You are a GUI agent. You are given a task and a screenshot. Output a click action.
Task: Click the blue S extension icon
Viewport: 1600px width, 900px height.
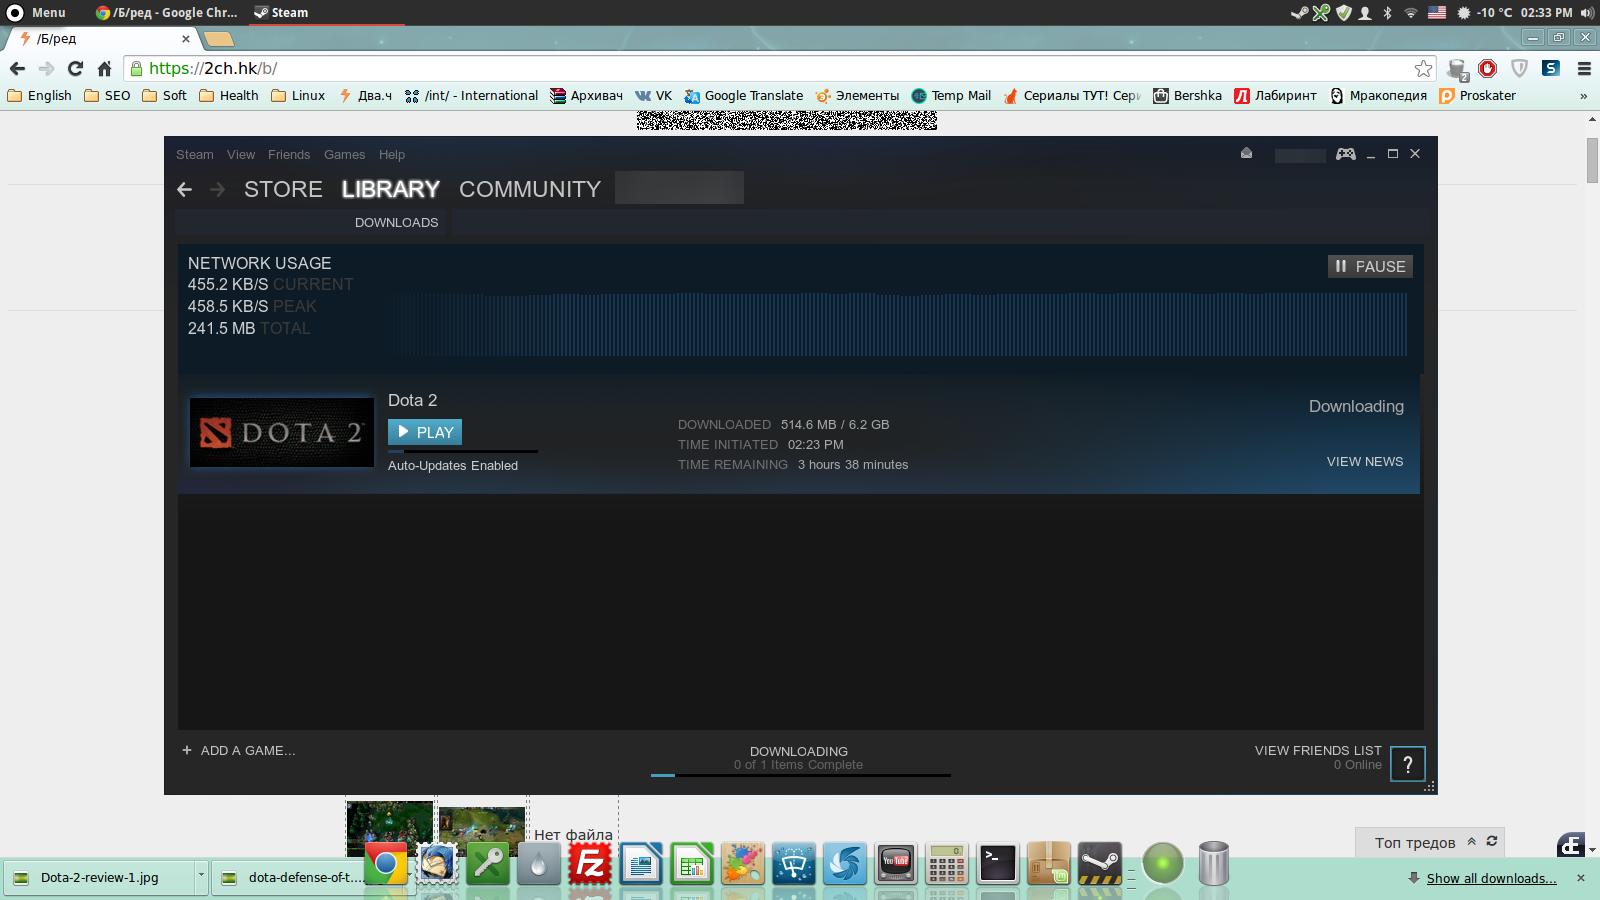(x=1551, y=68)
